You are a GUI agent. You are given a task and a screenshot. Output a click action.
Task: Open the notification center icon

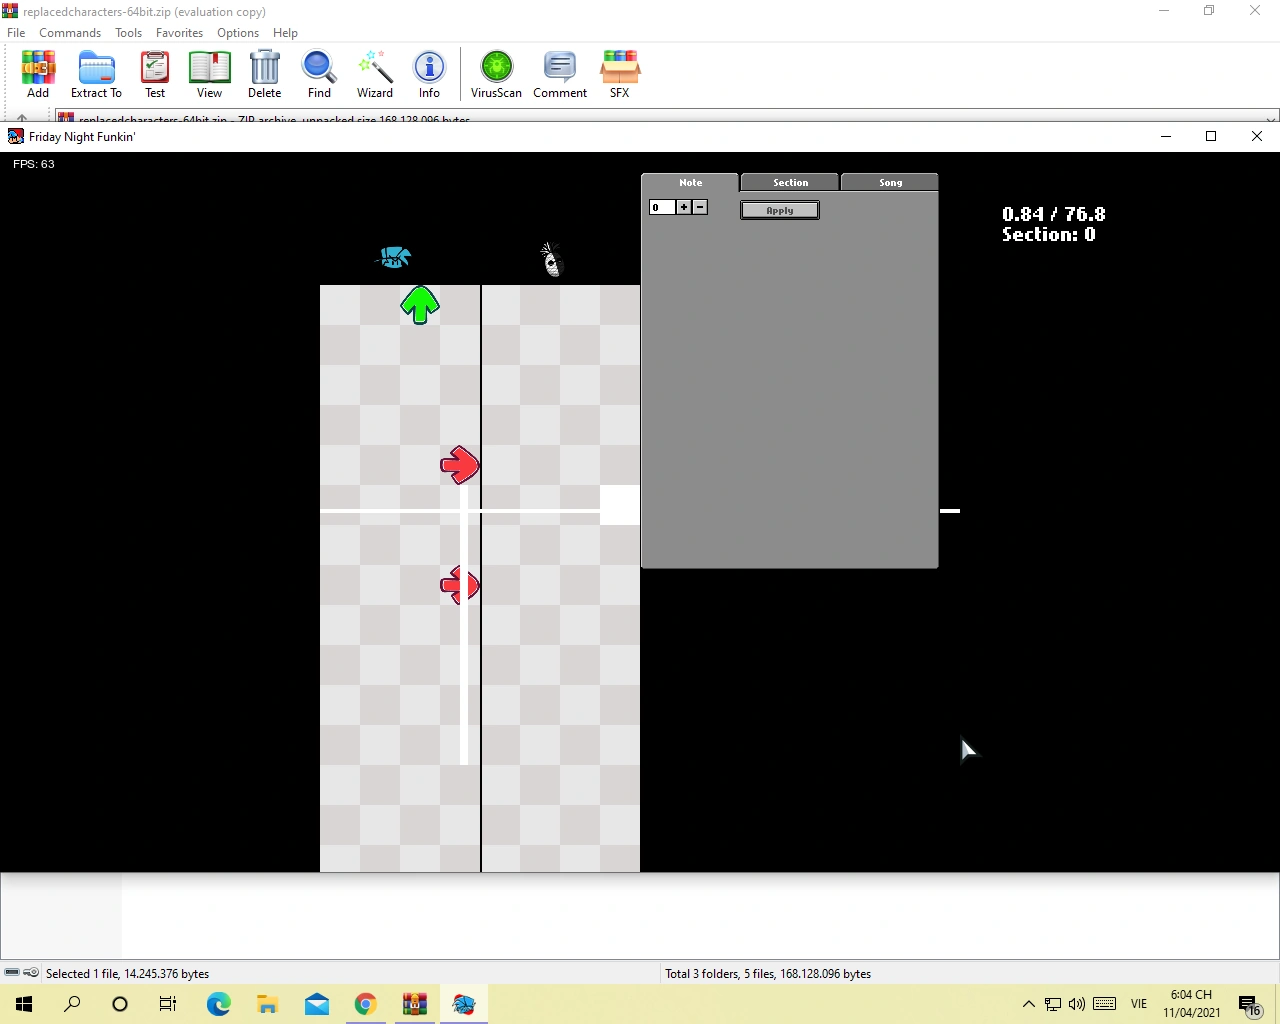1249,1005
